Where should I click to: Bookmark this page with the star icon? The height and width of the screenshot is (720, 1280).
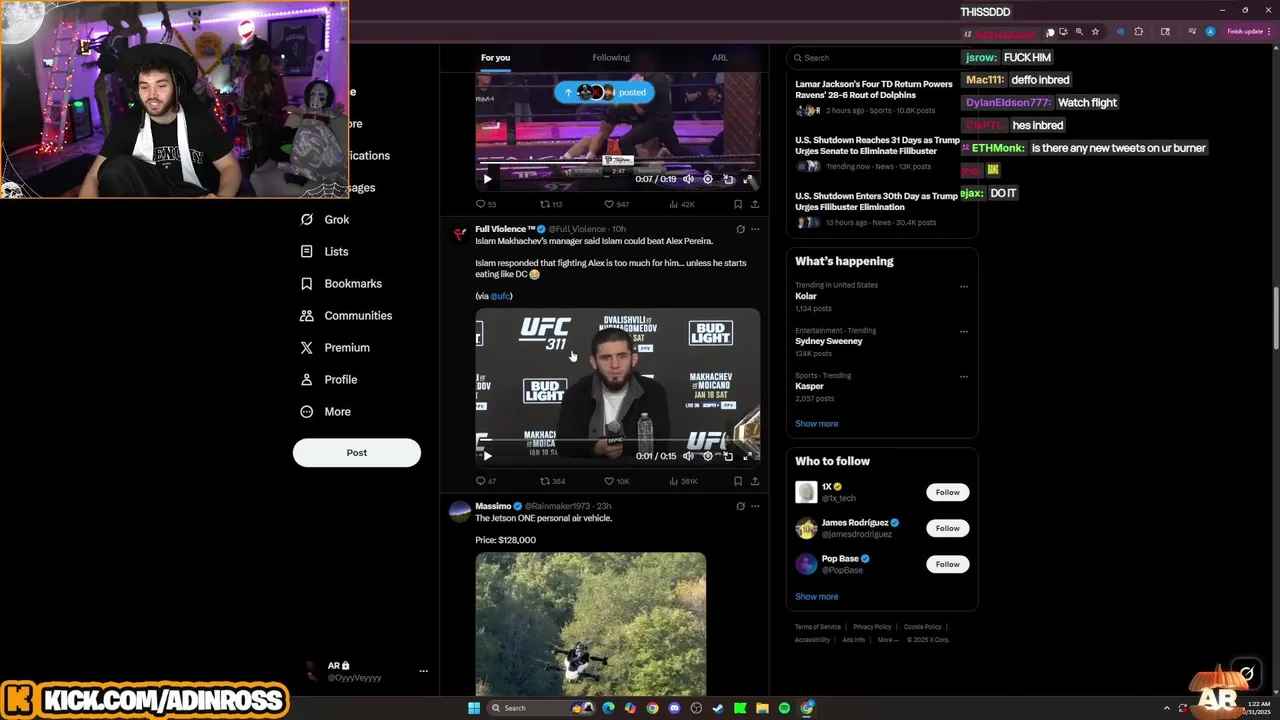tap(1095, 32)
